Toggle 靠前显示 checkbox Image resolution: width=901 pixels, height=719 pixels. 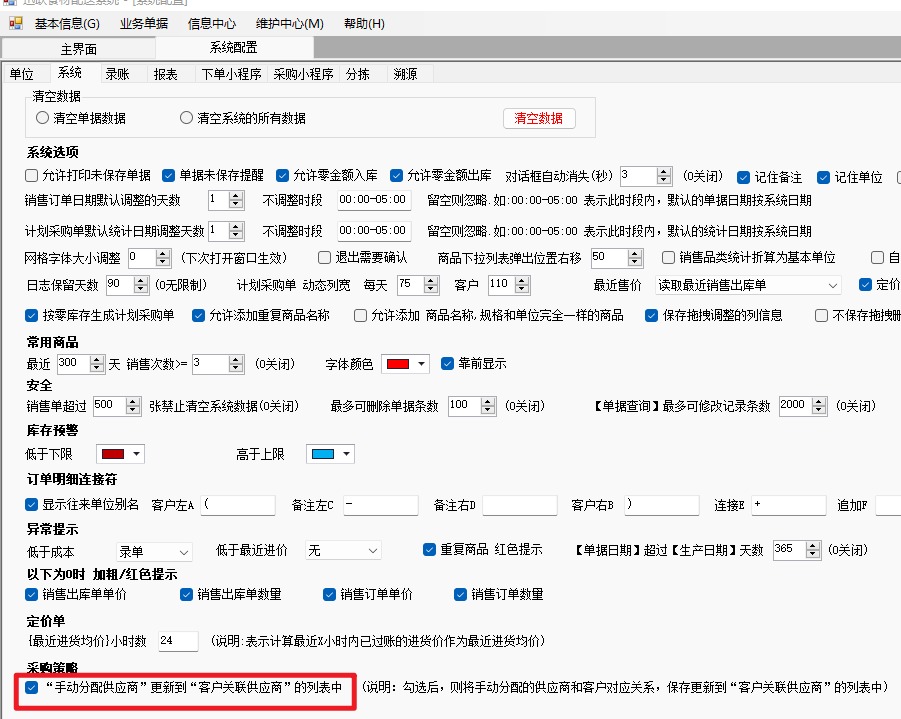pyautogui.click(x=448, y=364)
